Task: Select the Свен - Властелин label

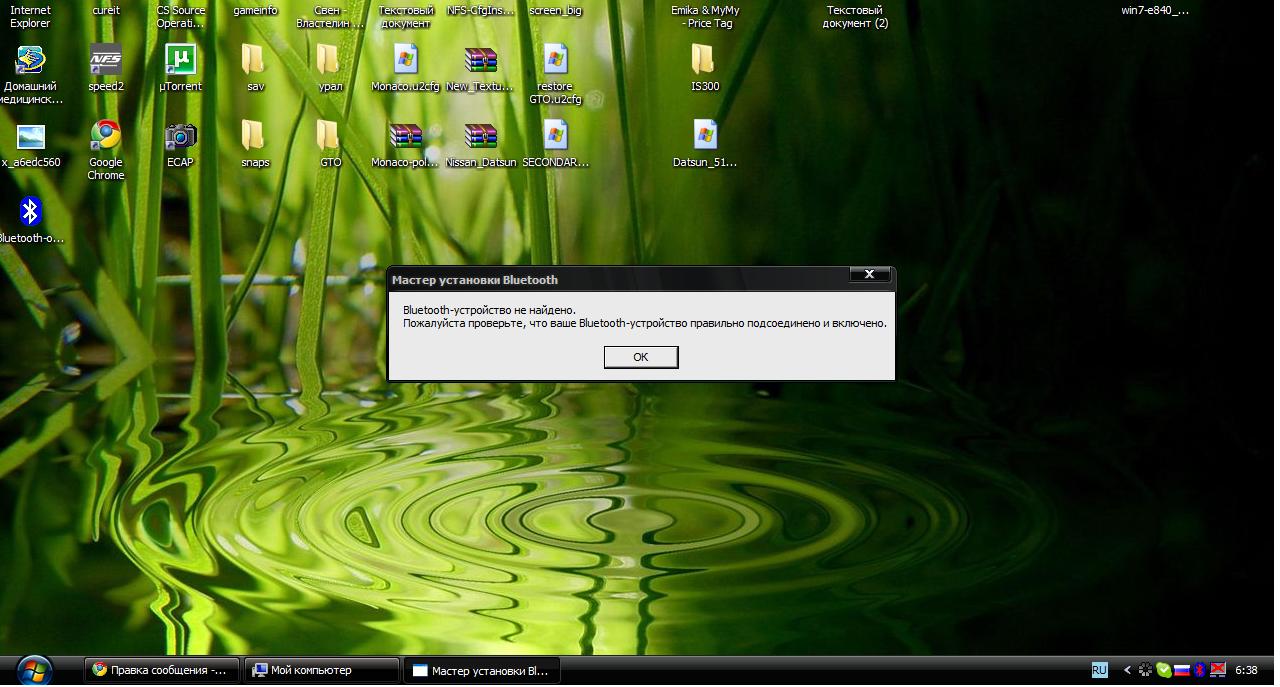Action: pyautogui.click(x=330, y=17)
